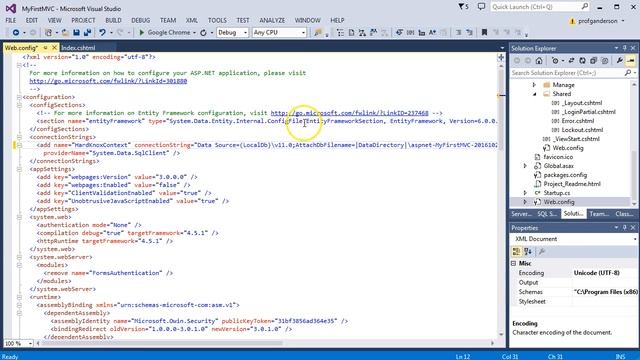Collapse the Misc properties category
Screen dimensions: 640x360
pyautogui.click(x=513, y=263)
